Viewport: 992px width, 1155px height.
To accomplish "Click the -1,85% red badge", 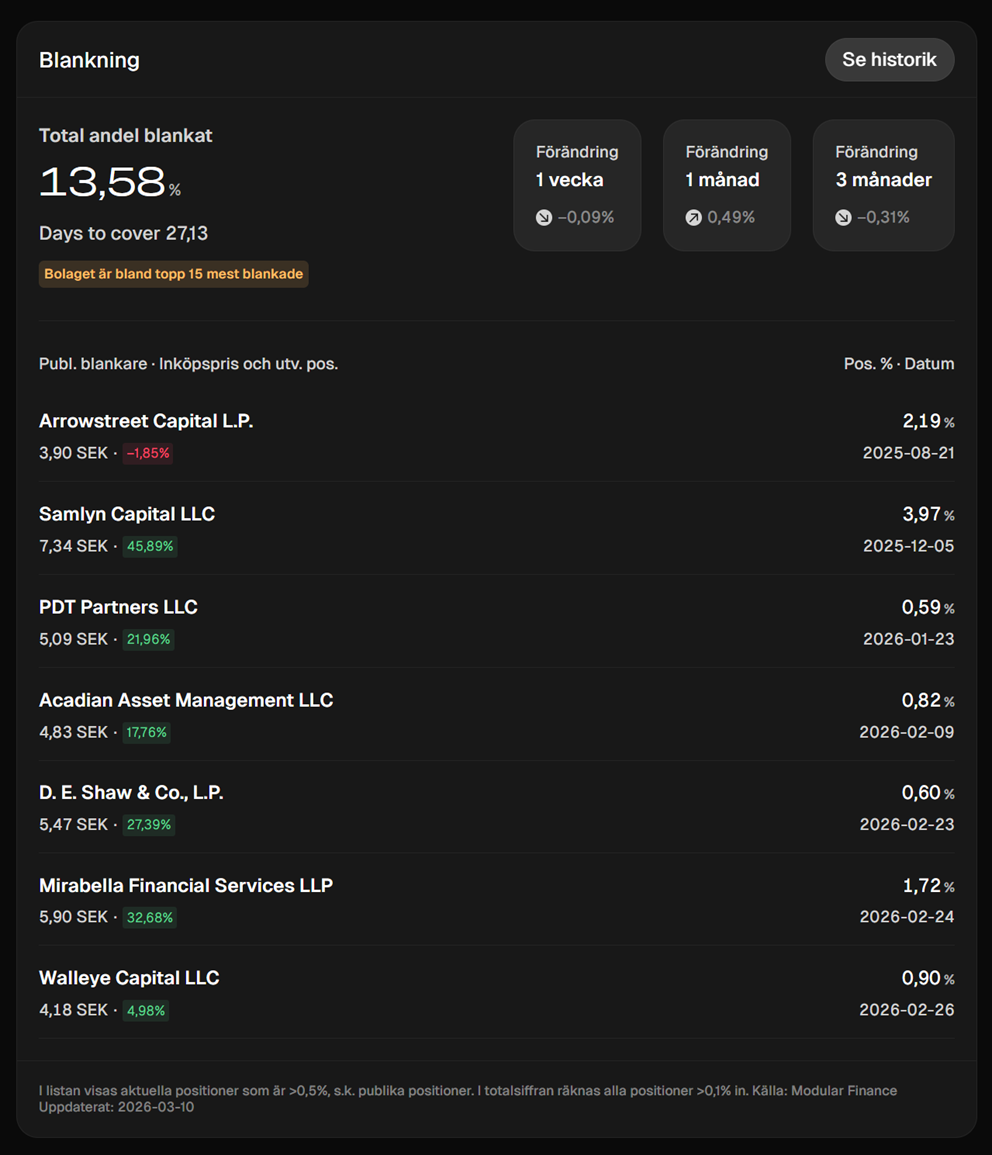I will coord(148,453).
